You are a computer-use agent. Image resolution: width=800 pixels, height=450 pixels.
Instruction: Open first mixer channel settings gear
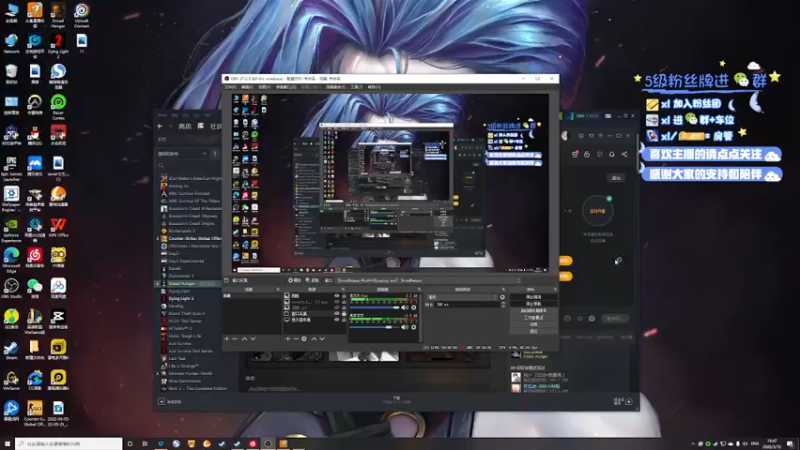(414, 308)
